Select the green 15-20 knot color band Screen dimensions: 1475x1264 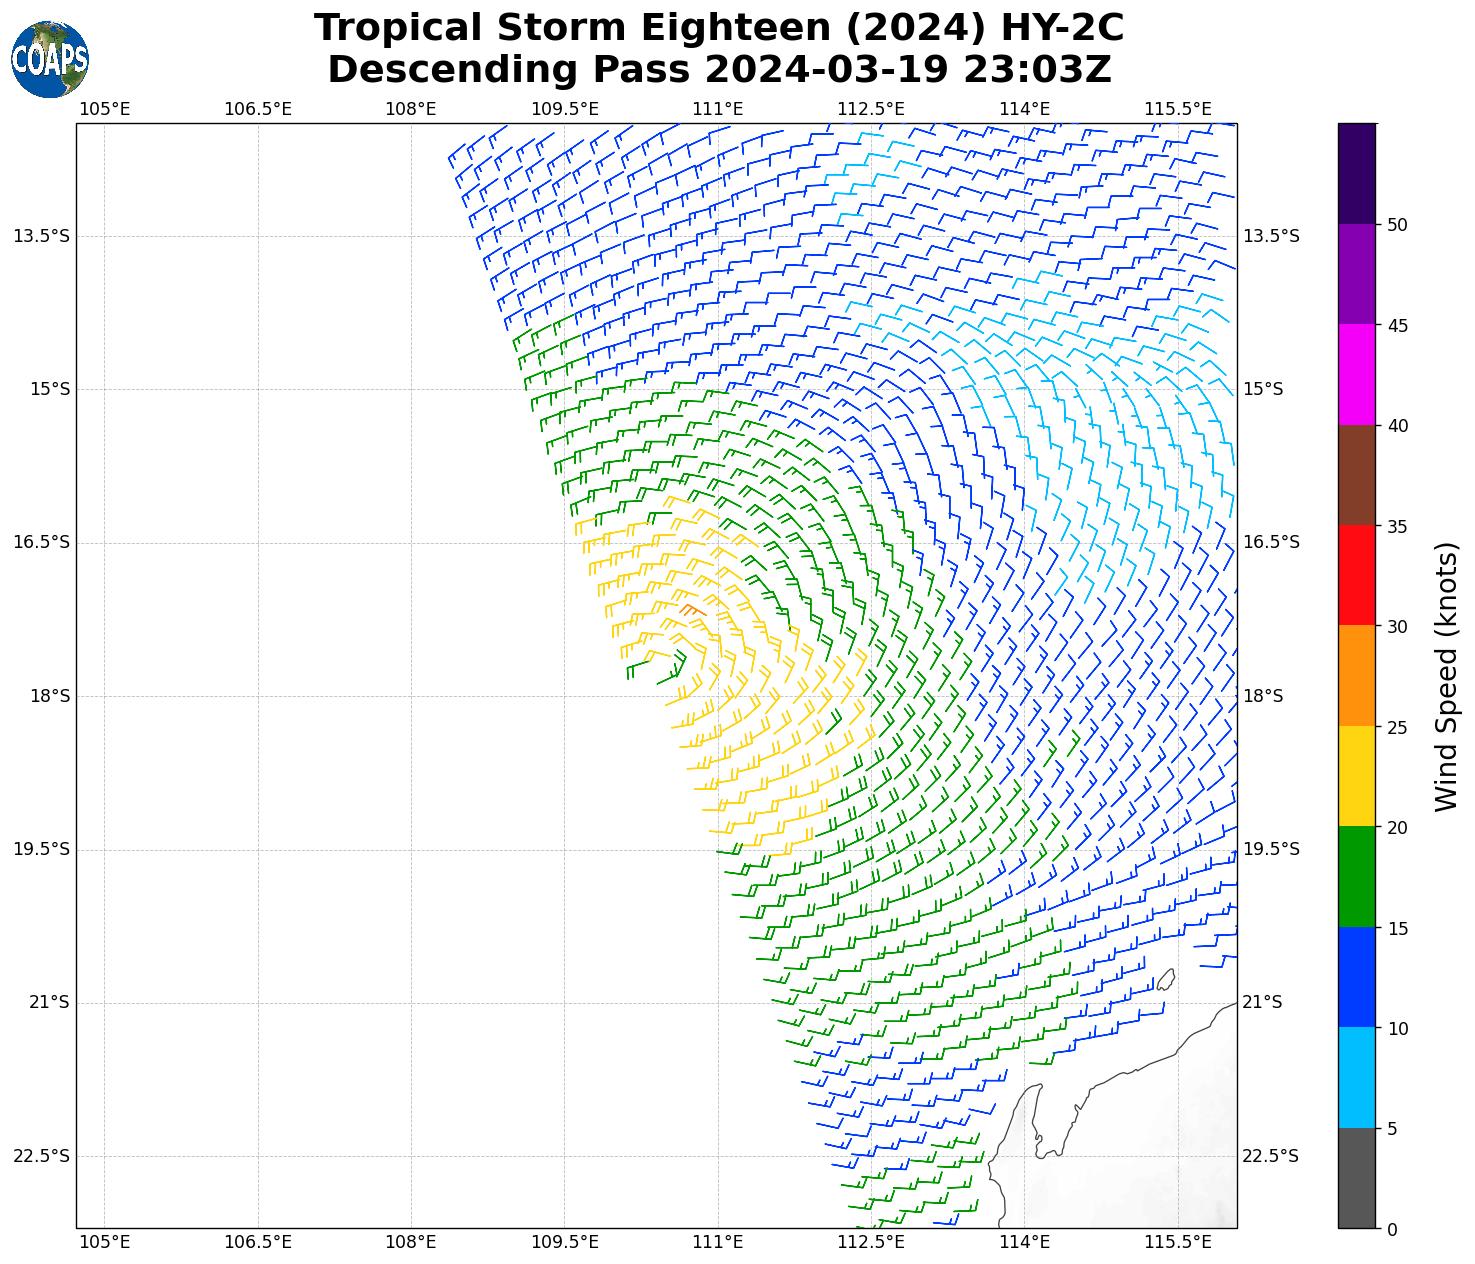point(1357,877)
